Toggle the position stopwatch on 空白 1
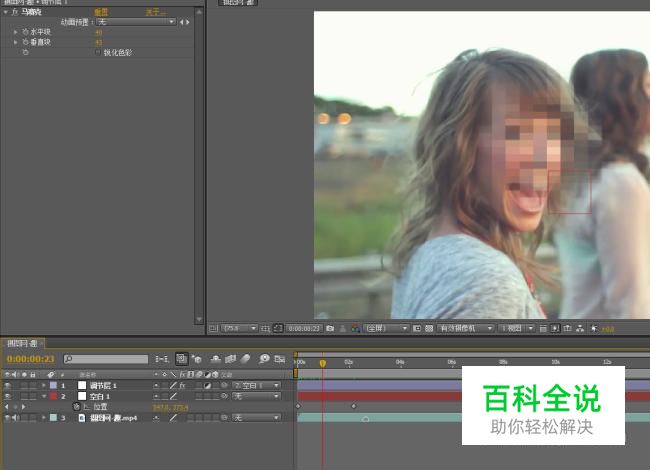Image resolution: width=650 pixels, height=470 pixels. pyautogui.click(x=76, y=407)
